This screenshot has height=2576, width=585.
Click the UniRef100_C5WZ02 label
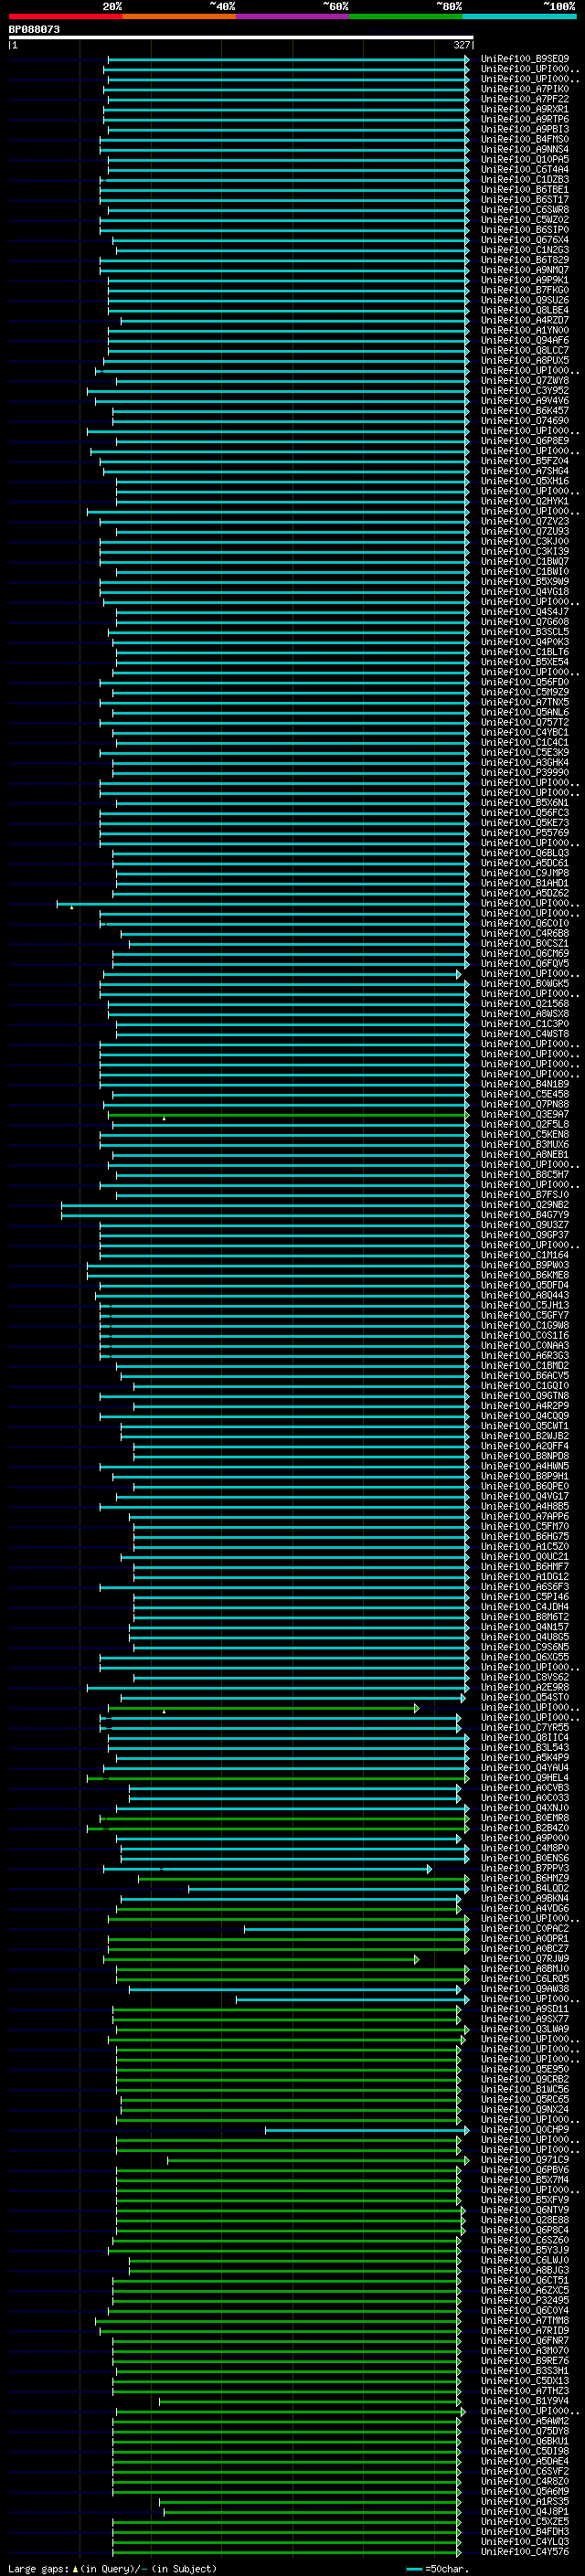click(x=525, y=220)
